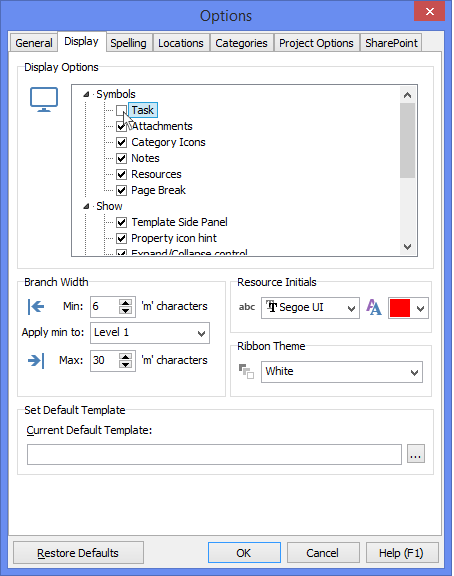The image size is (454, 576).
Task: Click the Restore Defaults button
Action: (x=78, y=553)
